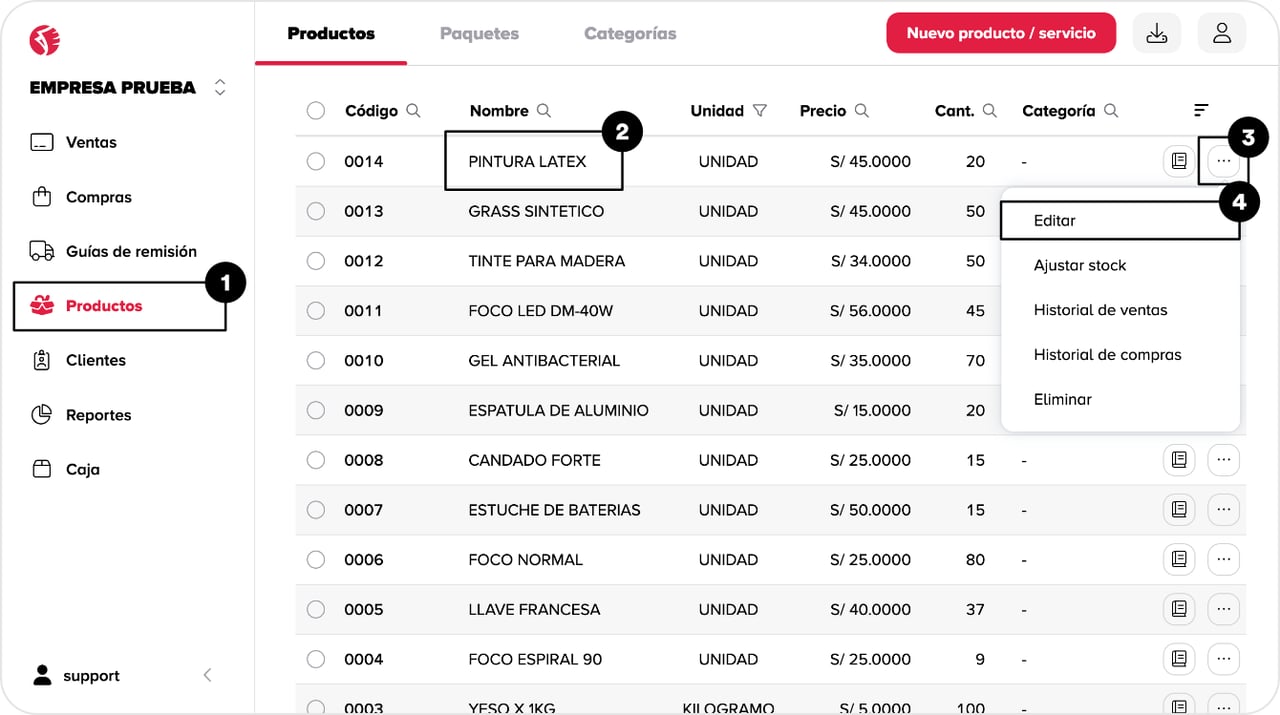Screen dimensions: 1280x715
Task: Click the product name LLAVE FRANCESA
Action: [x=534, y=609]
